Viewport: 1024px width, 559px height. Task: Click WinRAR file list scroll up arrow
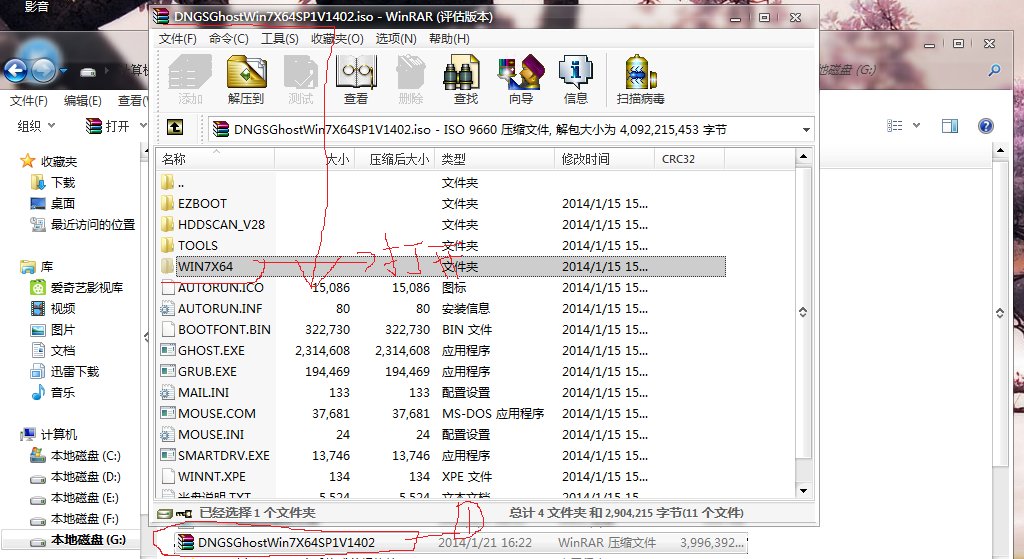[x=803, y=156]
